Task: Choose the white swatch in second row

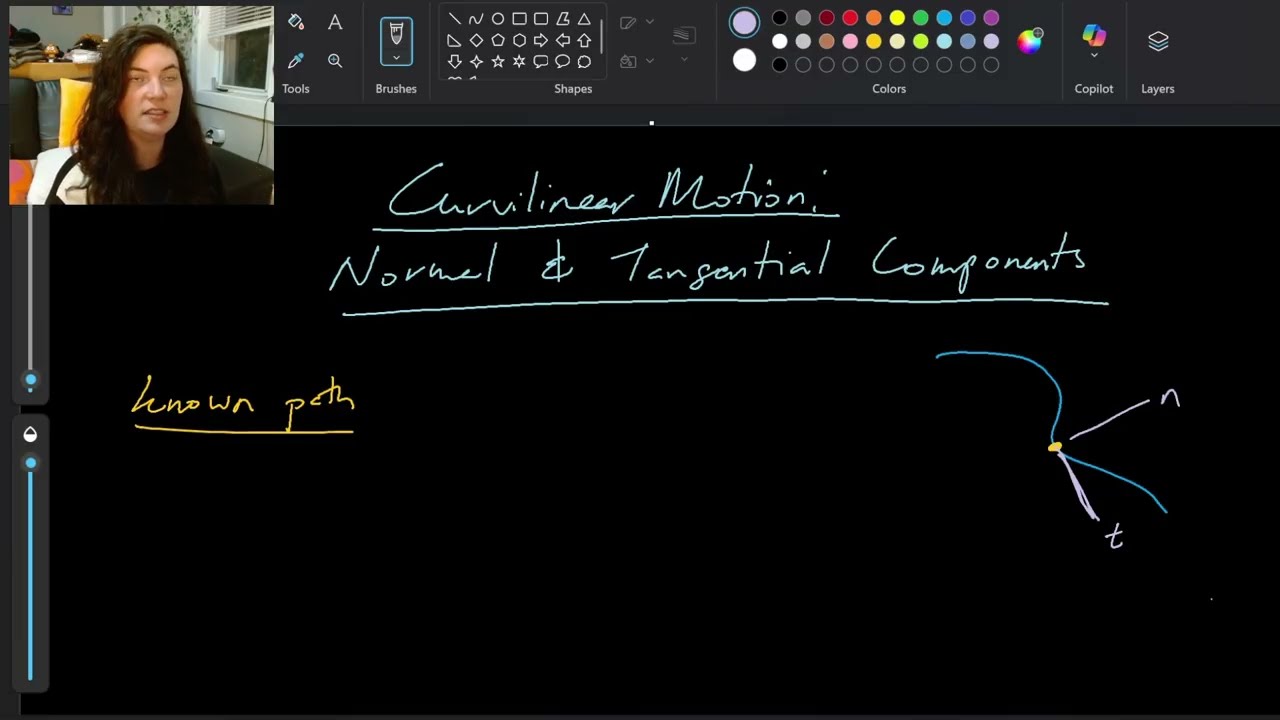Action: 780,41
